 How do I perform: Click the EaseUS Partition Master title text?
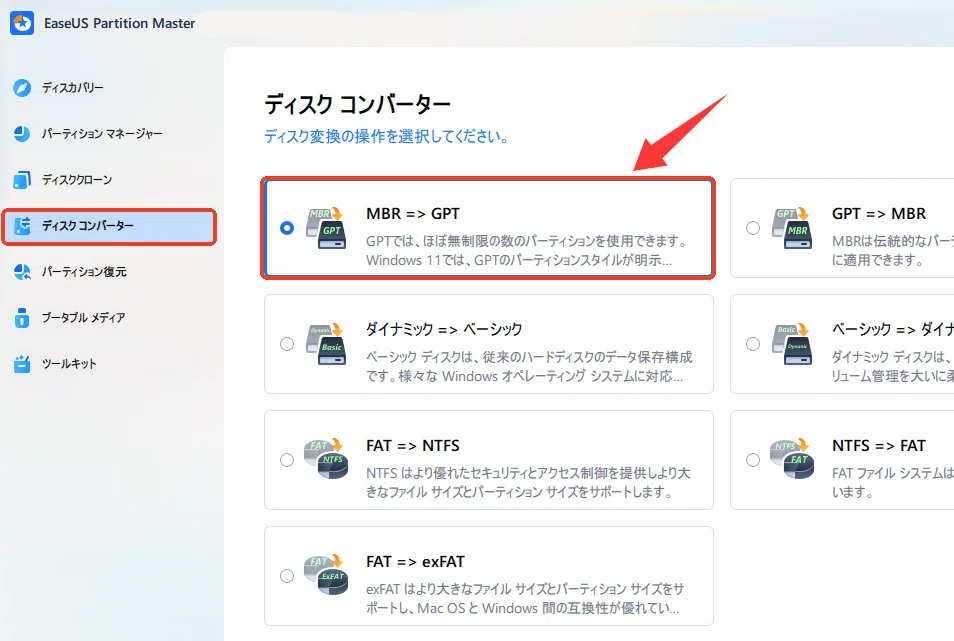(120, 24)
